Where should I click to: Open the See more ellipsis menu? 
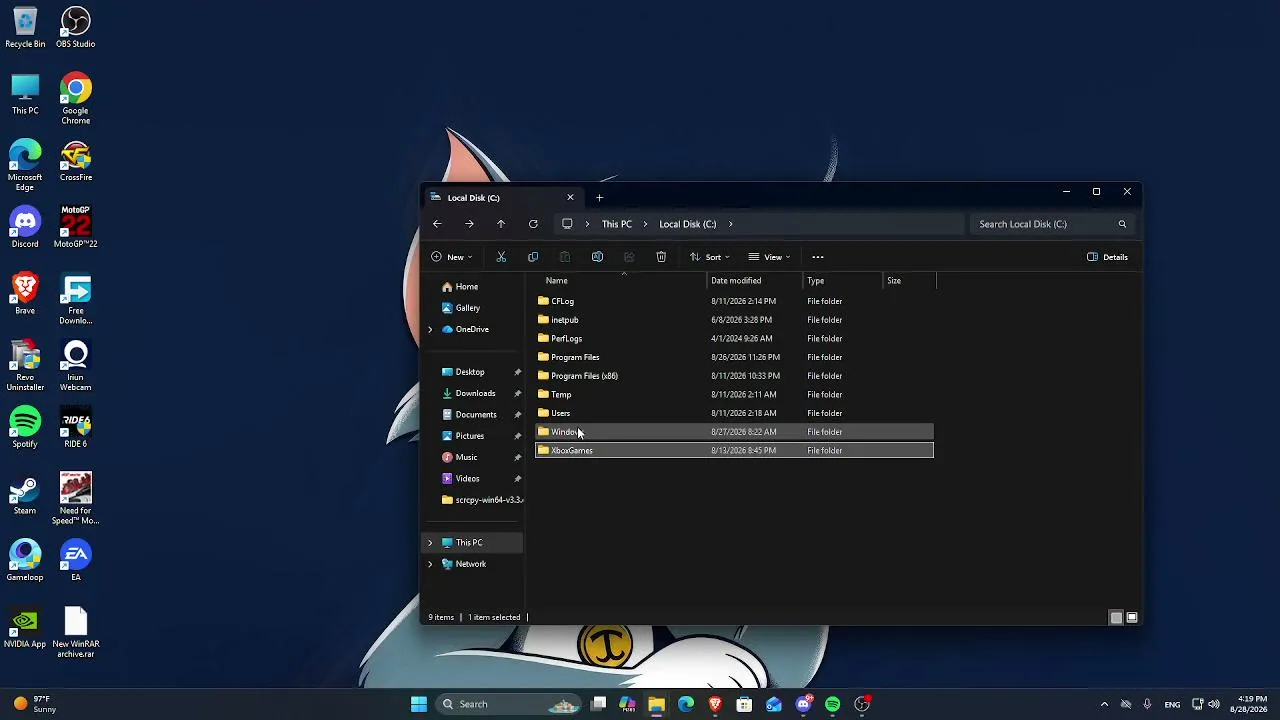tap(818, 257)
